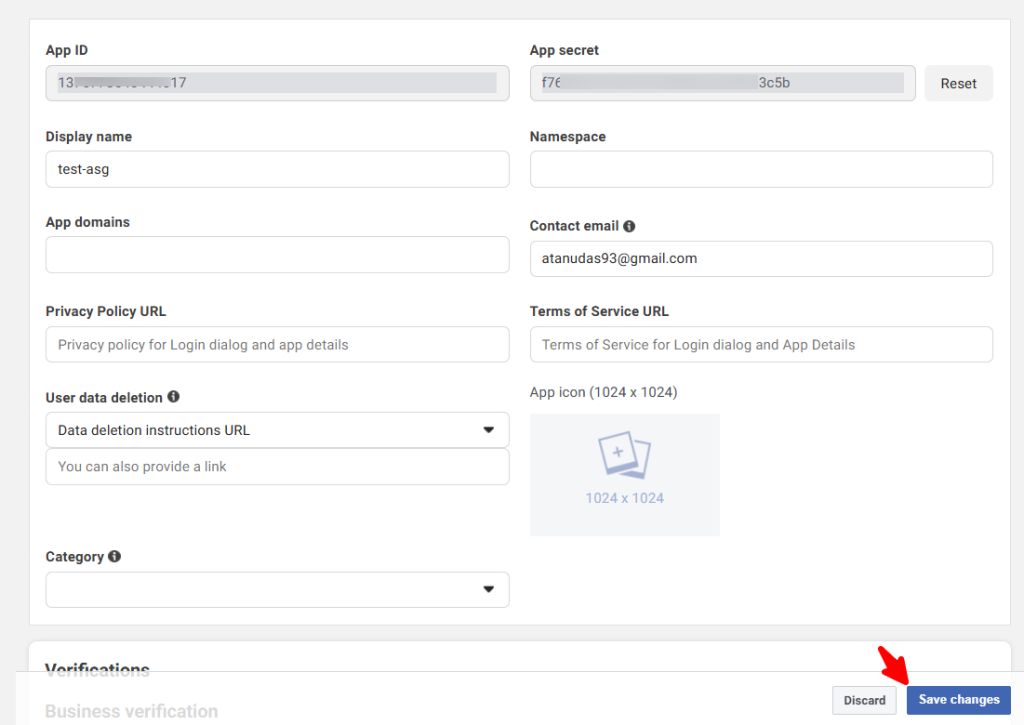Click the Save changes button
The height and width of the screenshot is (725, 1024).
(958, 700)
